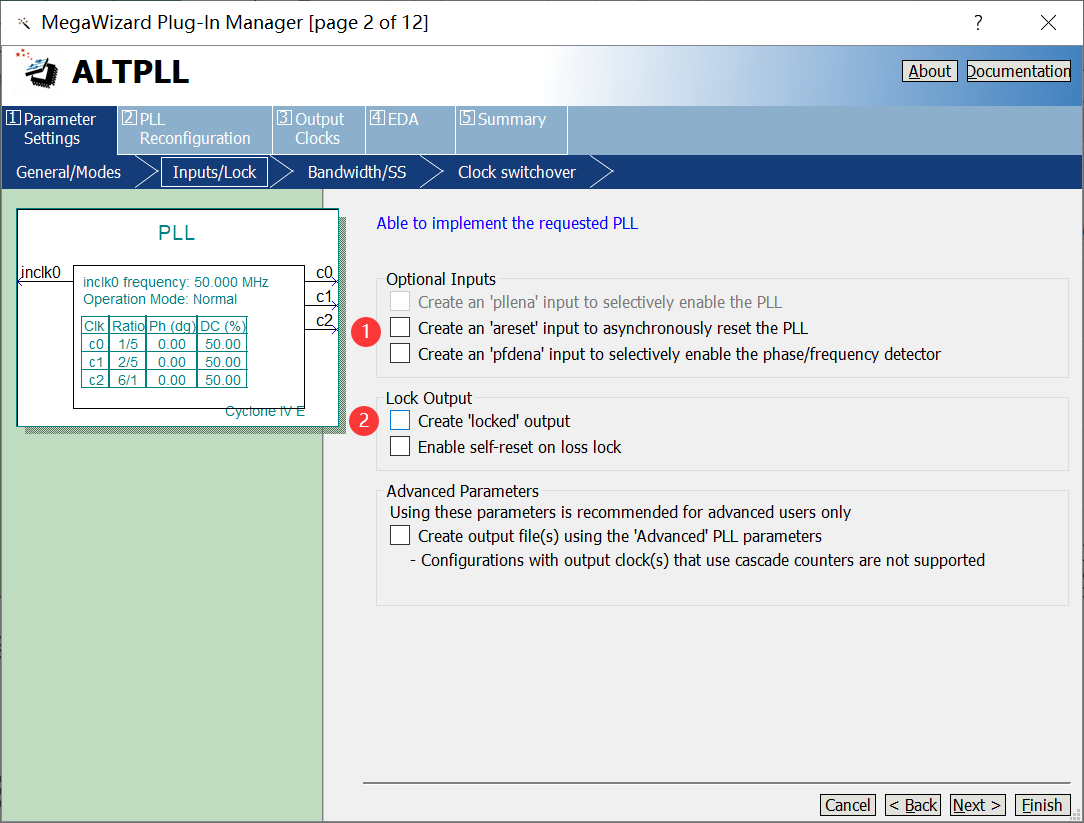Open the Parameter Settings tab
Screen dimensions: 1084x823
pyautogui.click(x=59, y=129)
